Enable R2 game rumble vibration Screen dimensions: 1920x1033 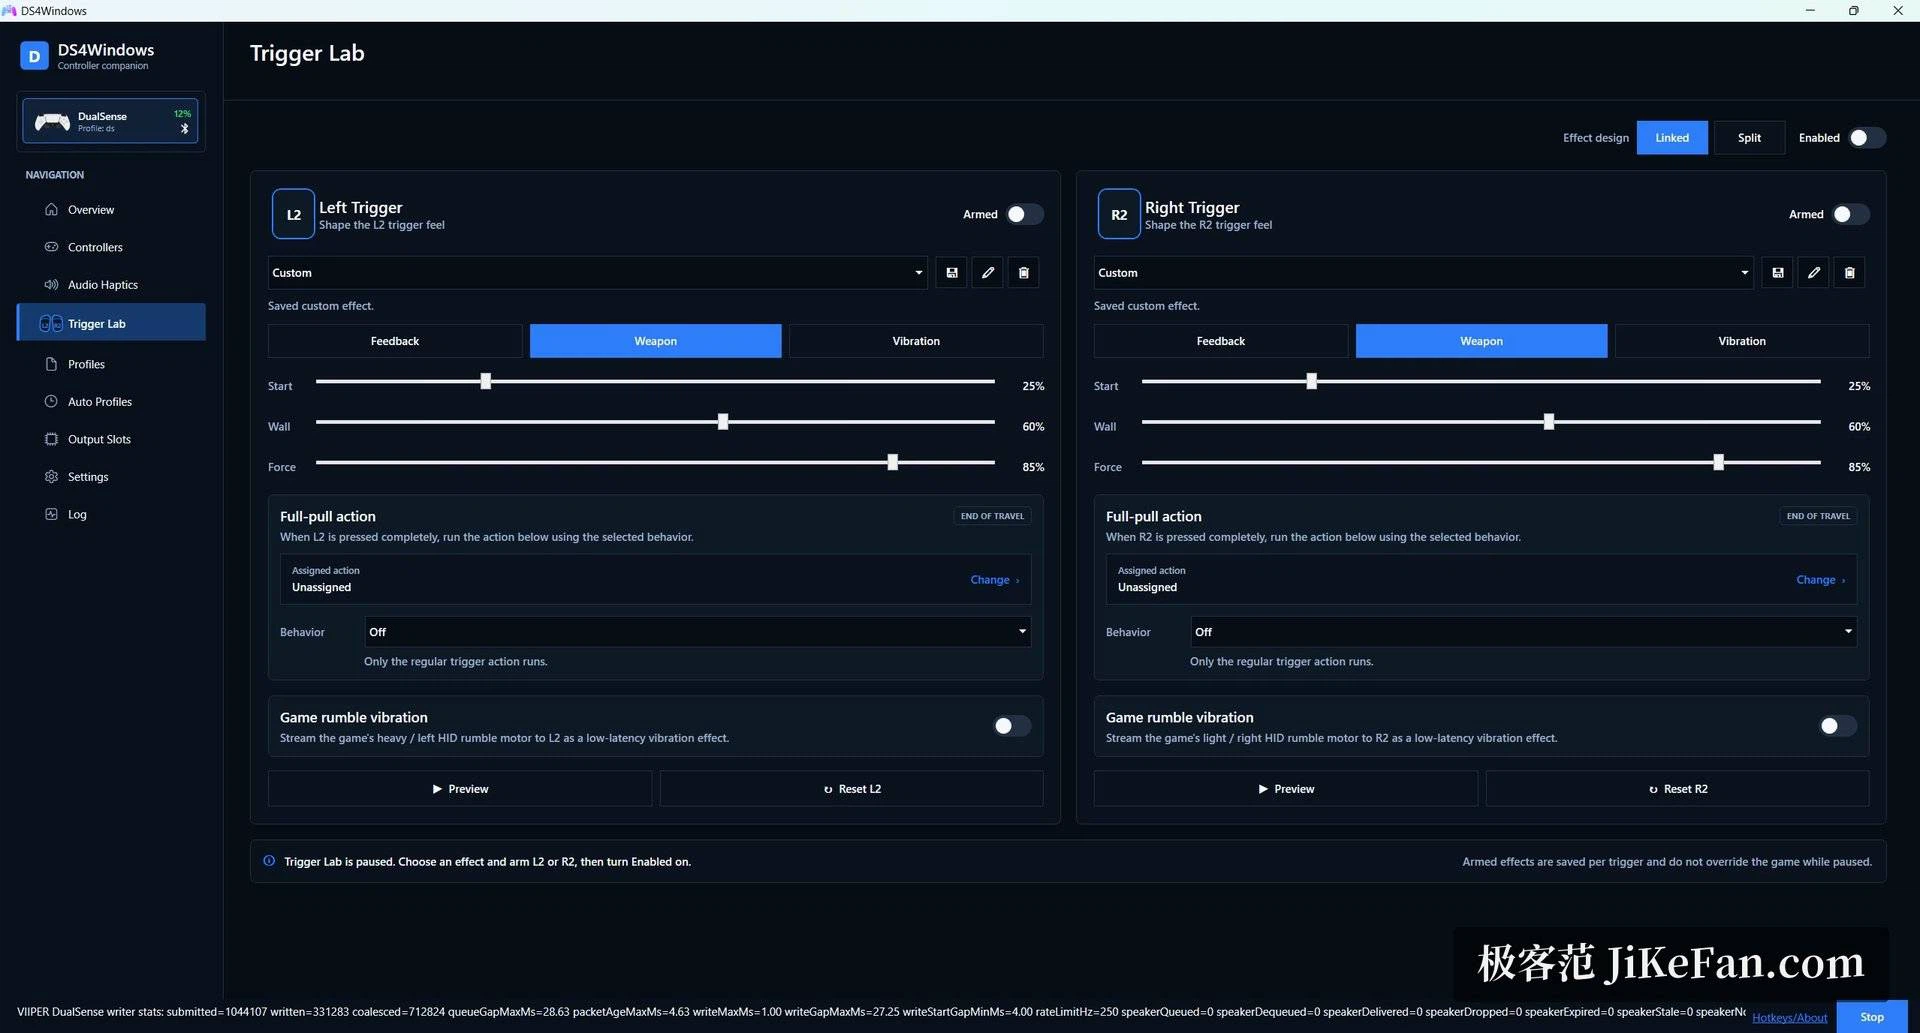tap(1837, 726)
